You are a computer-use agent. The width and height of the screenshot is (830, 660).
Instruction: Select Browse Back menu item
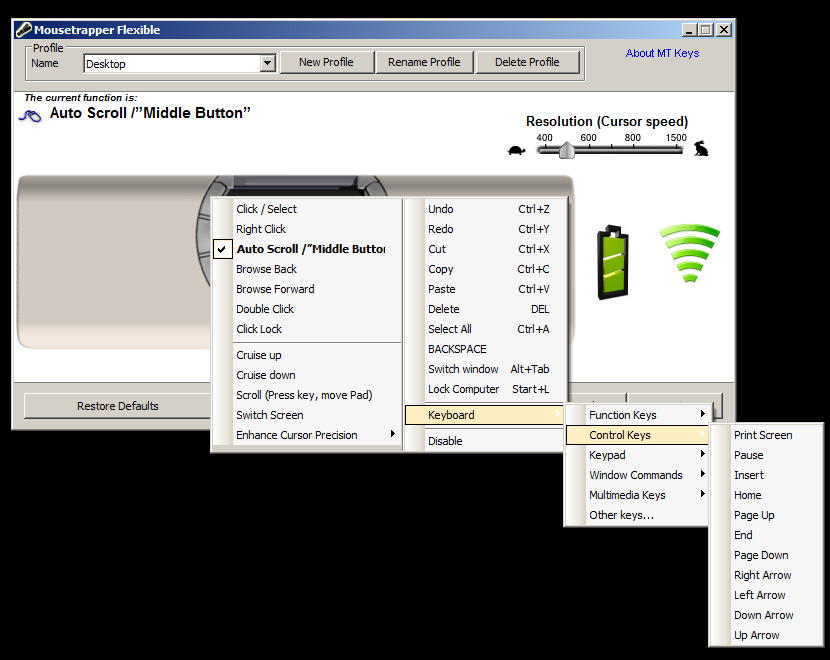(x=307, y=269)
